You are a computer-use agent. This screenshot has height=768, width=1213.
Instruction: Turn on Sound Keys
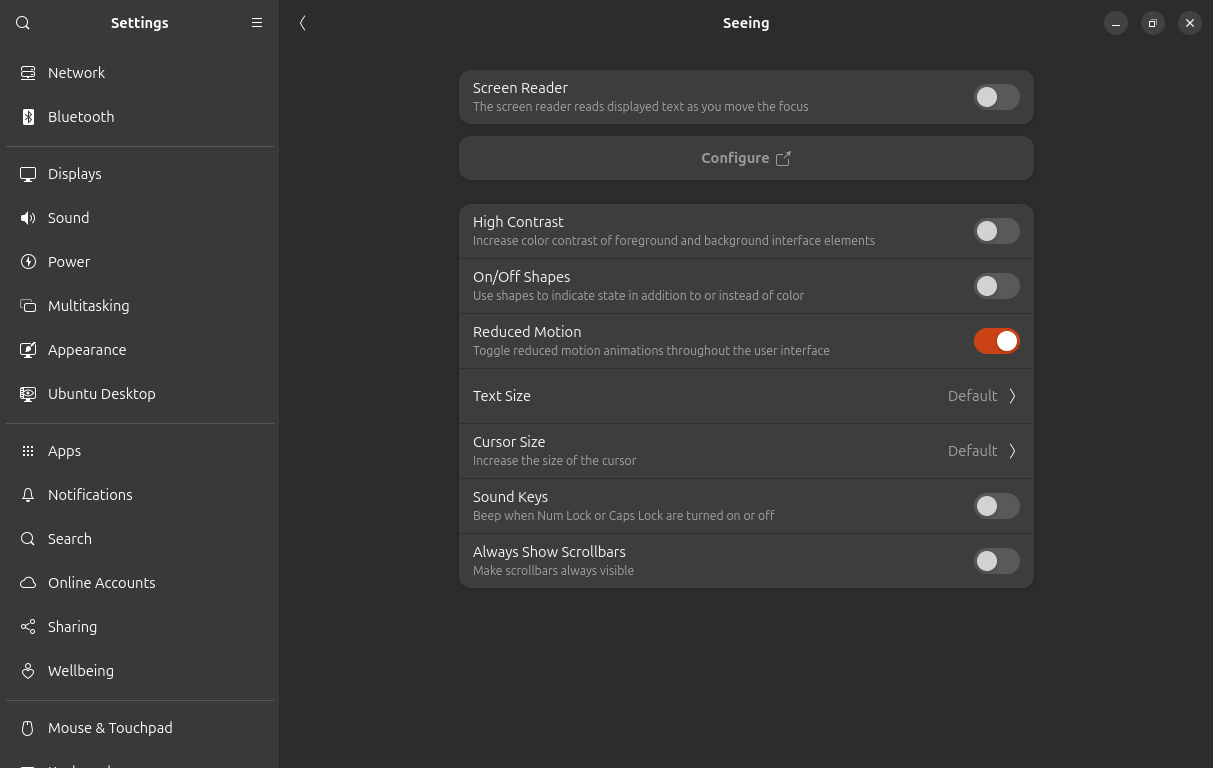[996, 506]
